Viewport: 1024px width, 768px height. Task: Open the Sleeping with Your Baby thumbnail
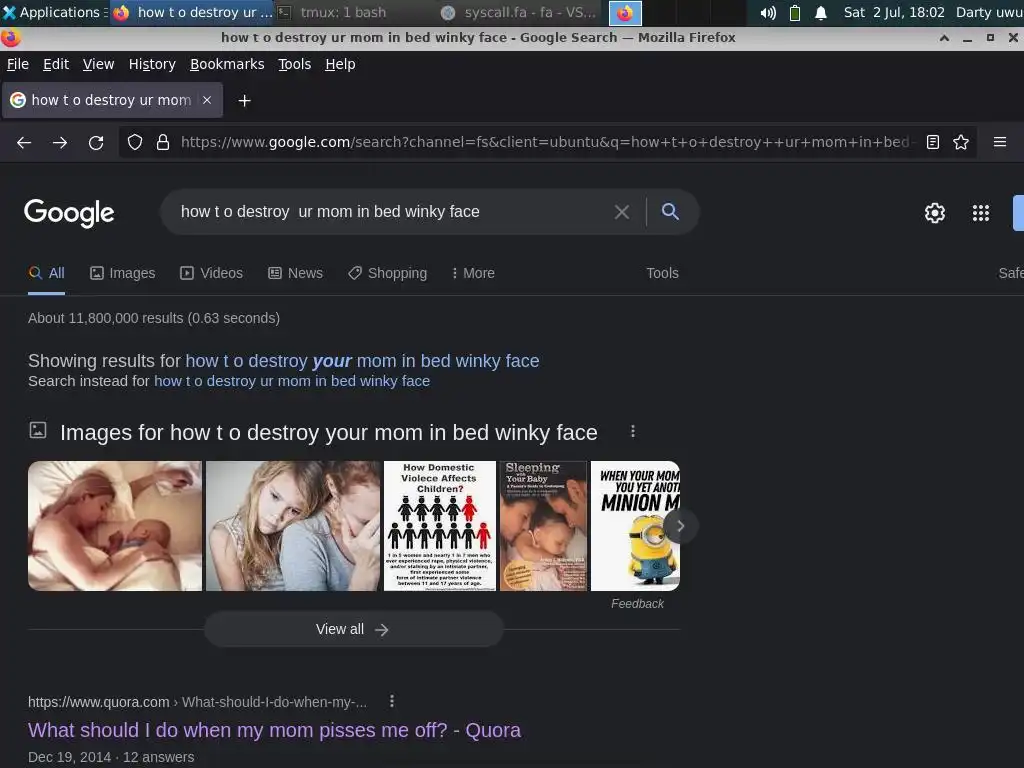[x=543, y=526]
